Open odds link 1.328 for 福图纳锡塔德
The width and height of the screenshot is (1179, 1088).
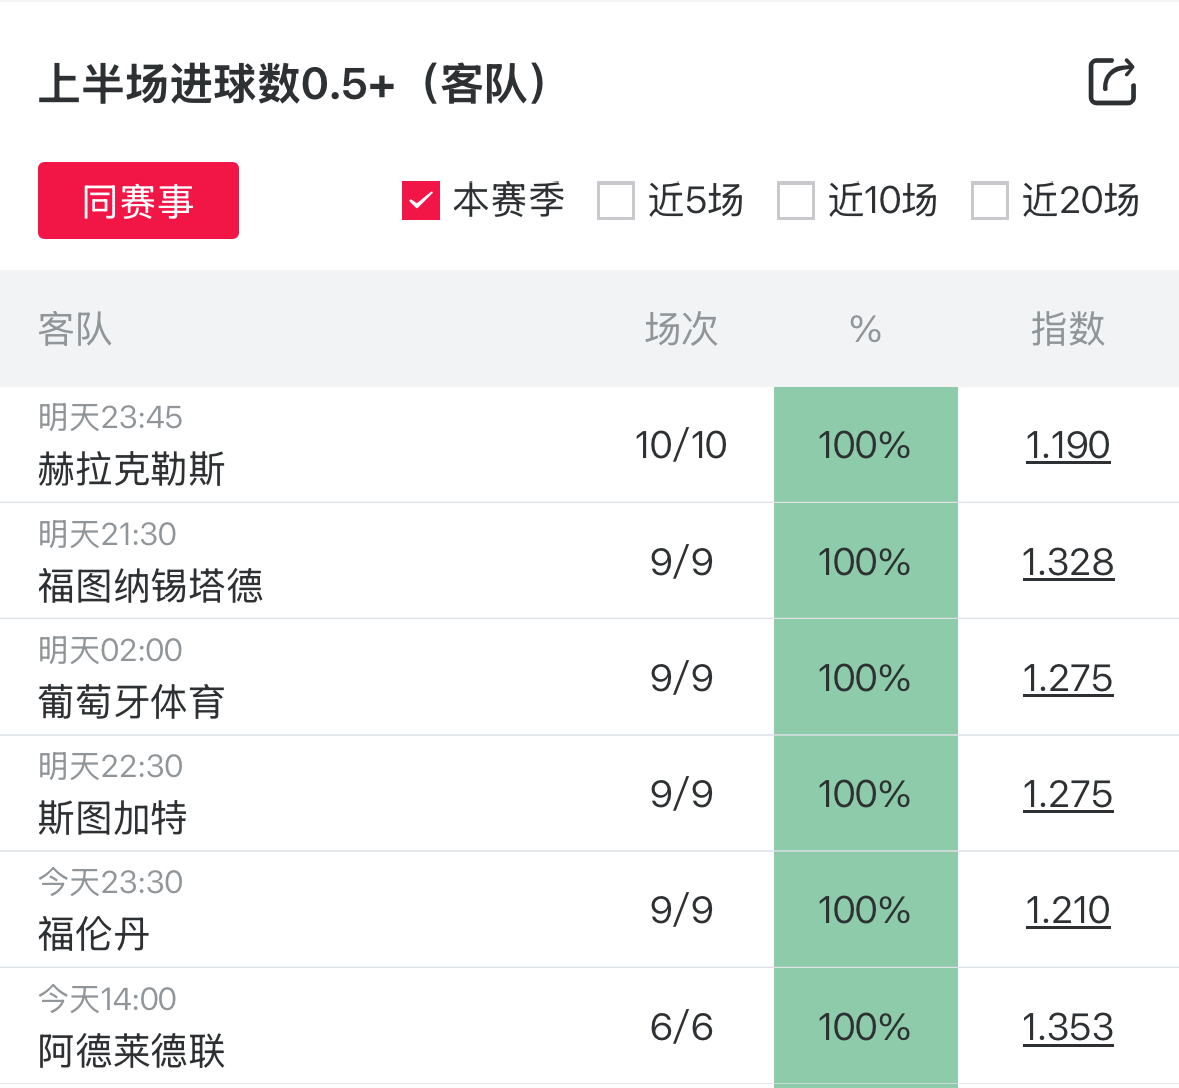1067,562
